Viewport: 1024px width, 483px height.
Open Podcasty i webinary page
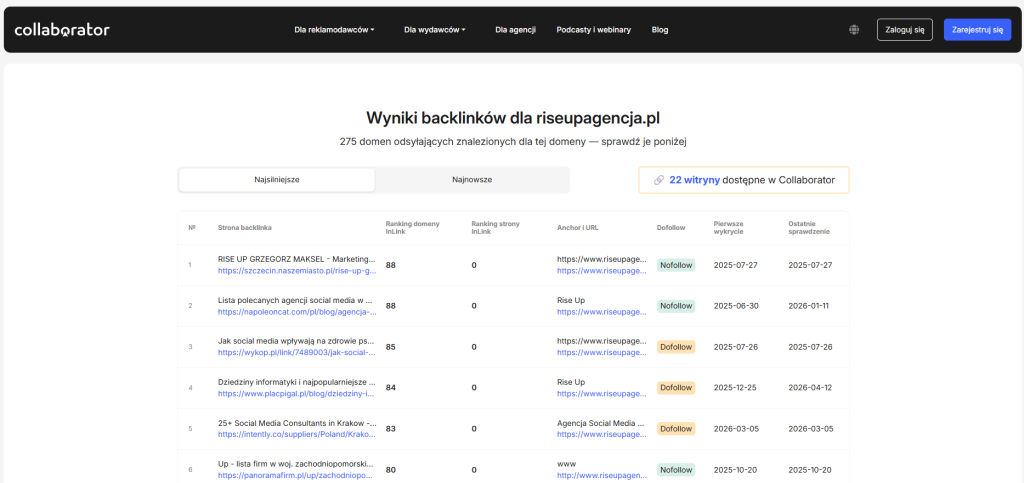pyautogui.click(x=594, y=29)
